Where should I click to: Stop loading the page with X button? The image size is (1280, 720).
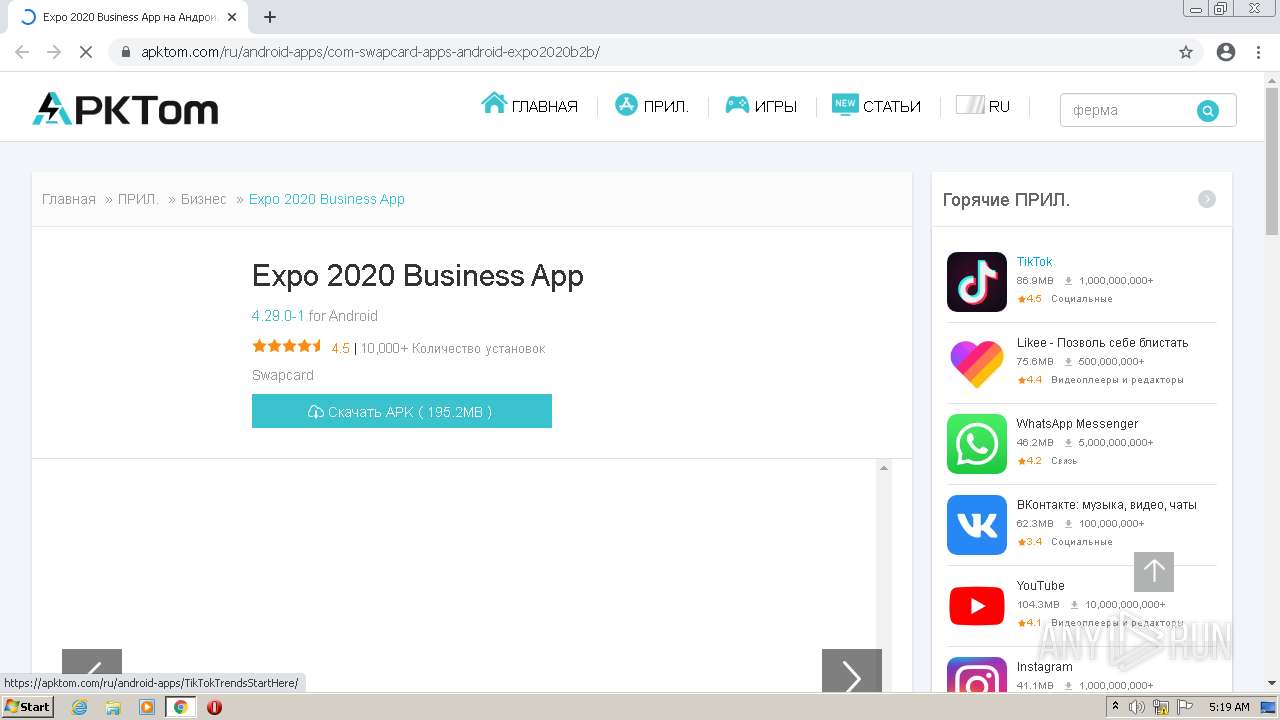click(86, 52)
